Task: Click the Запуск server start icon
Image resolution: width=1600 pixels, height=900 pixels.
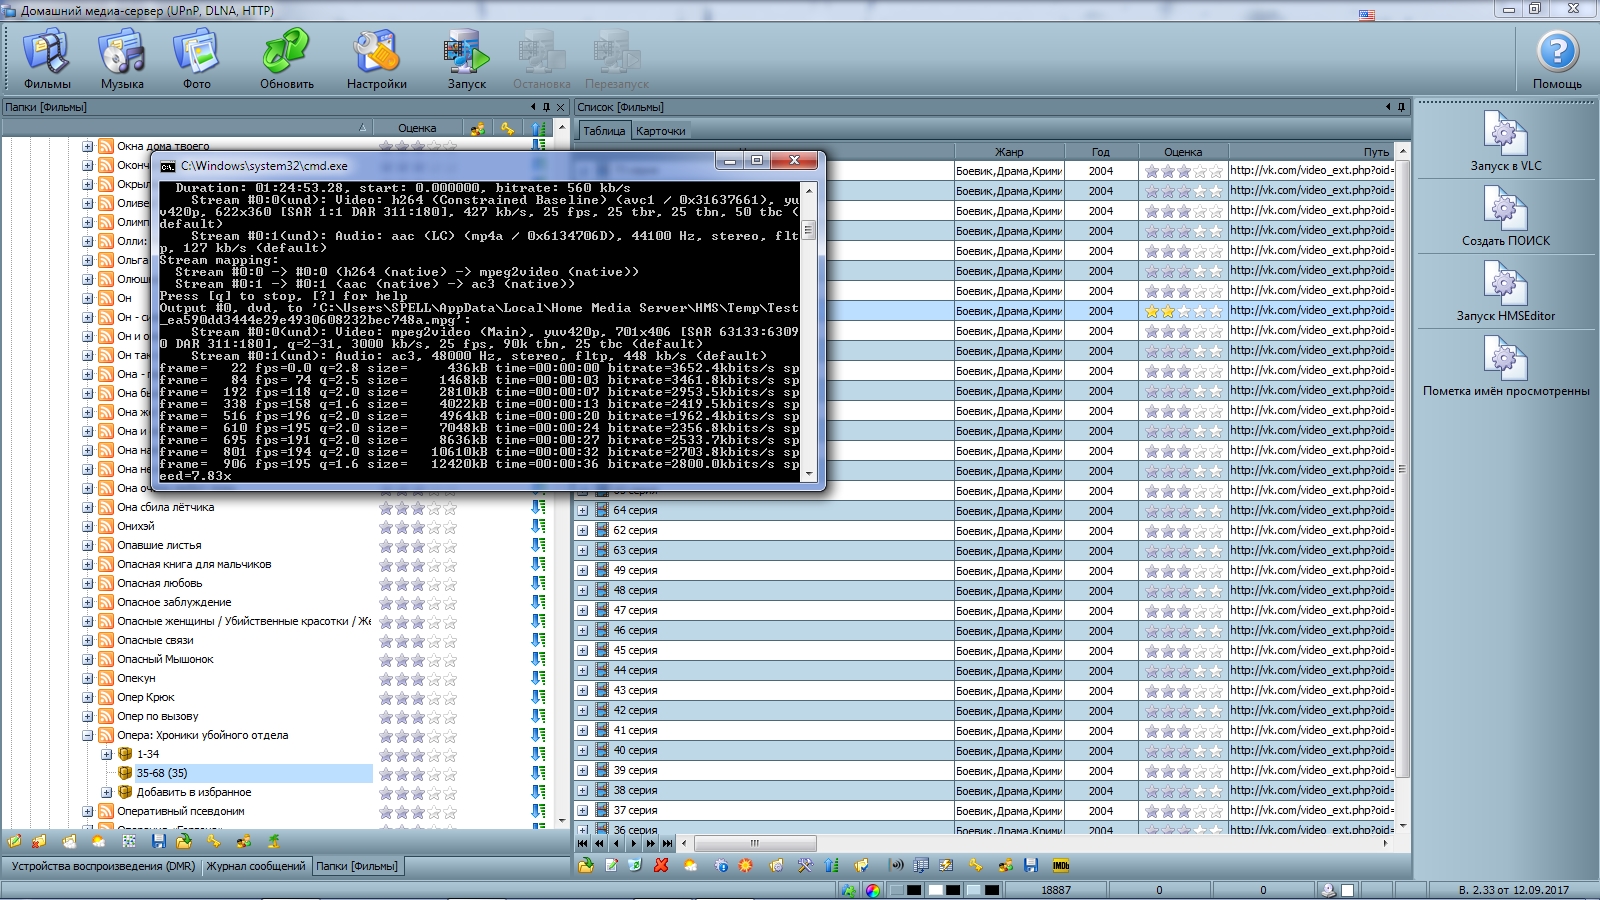Action: click(x=466, y=60)
